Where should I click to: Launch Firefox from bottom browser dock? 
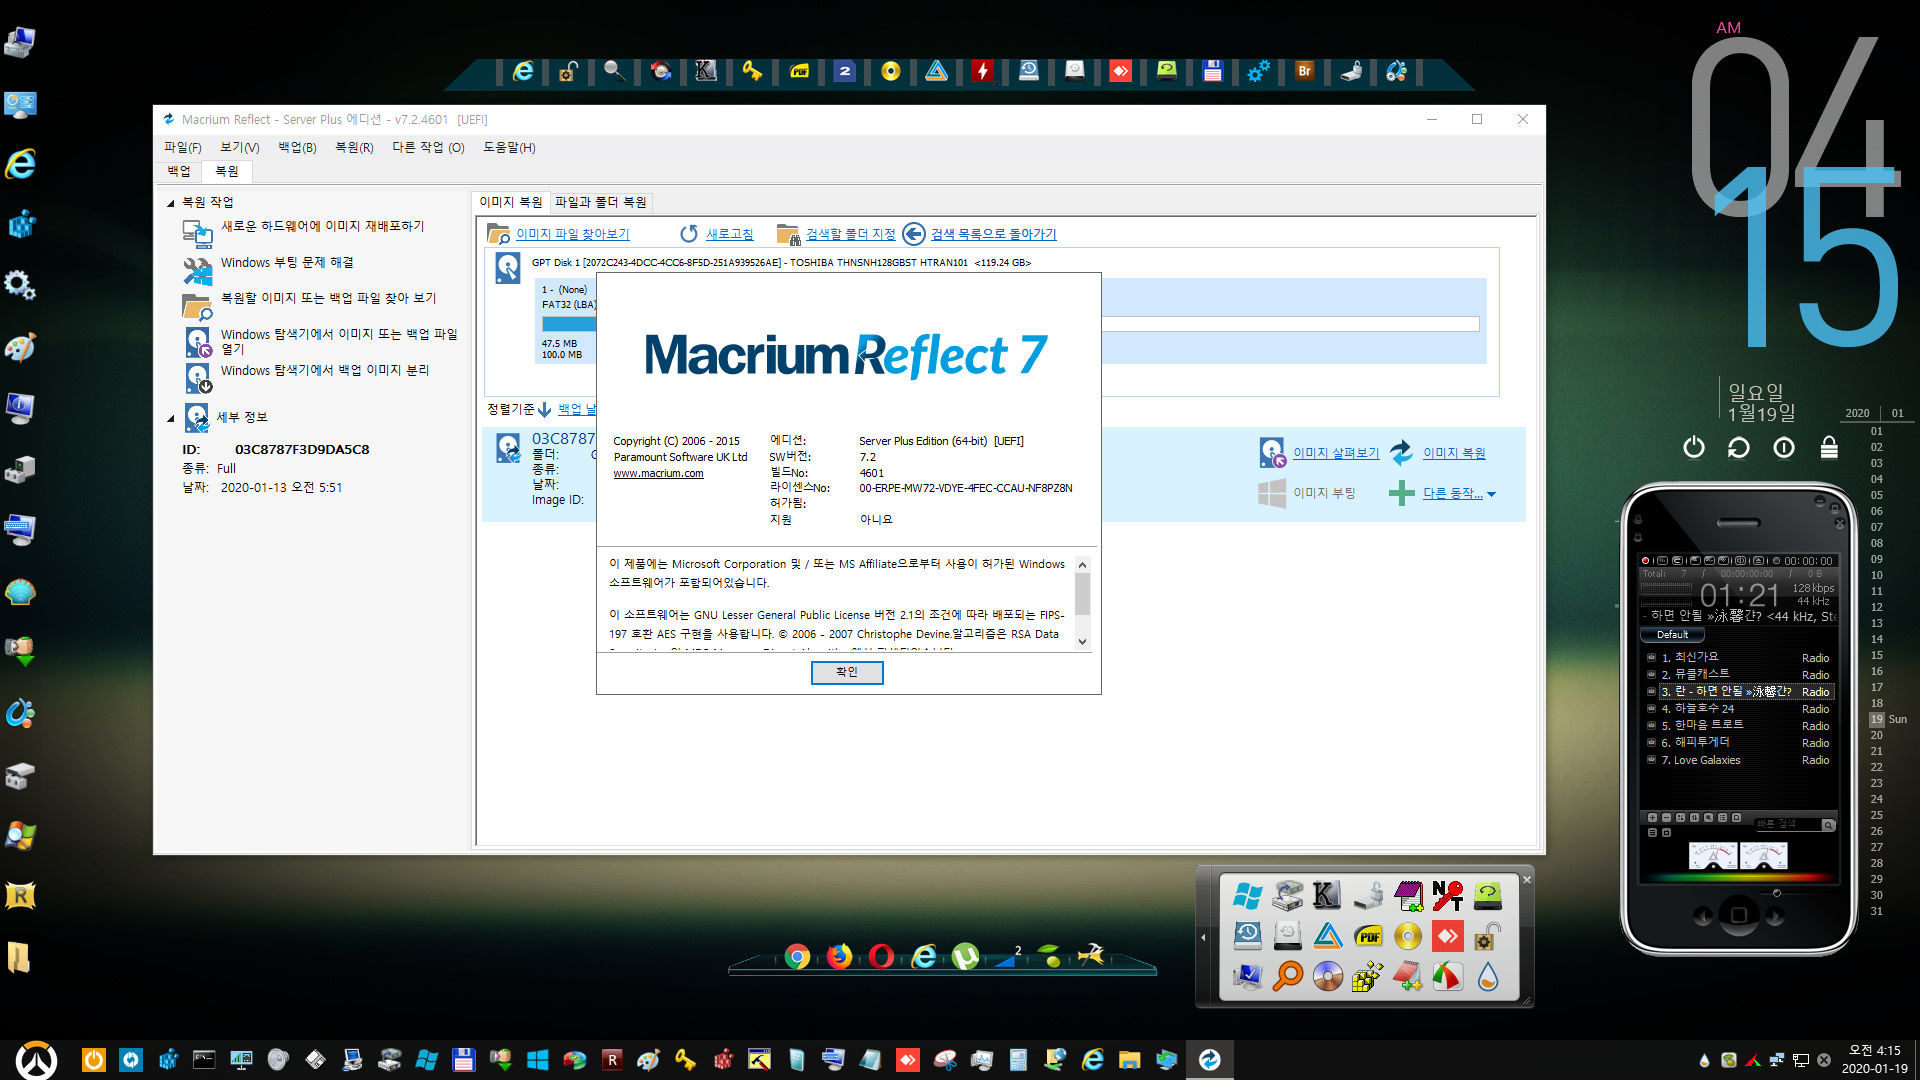839,957
